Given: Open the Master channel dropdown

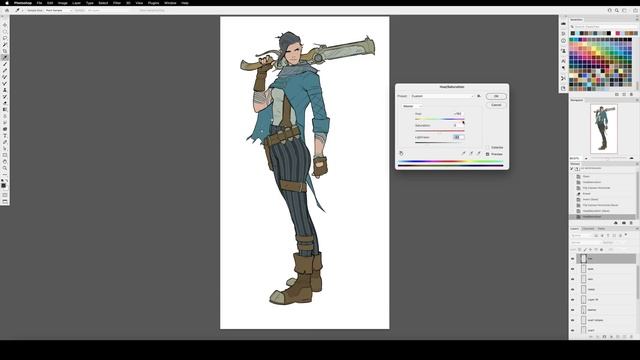Looking at the screenshot, I should [x=412, y=106].
